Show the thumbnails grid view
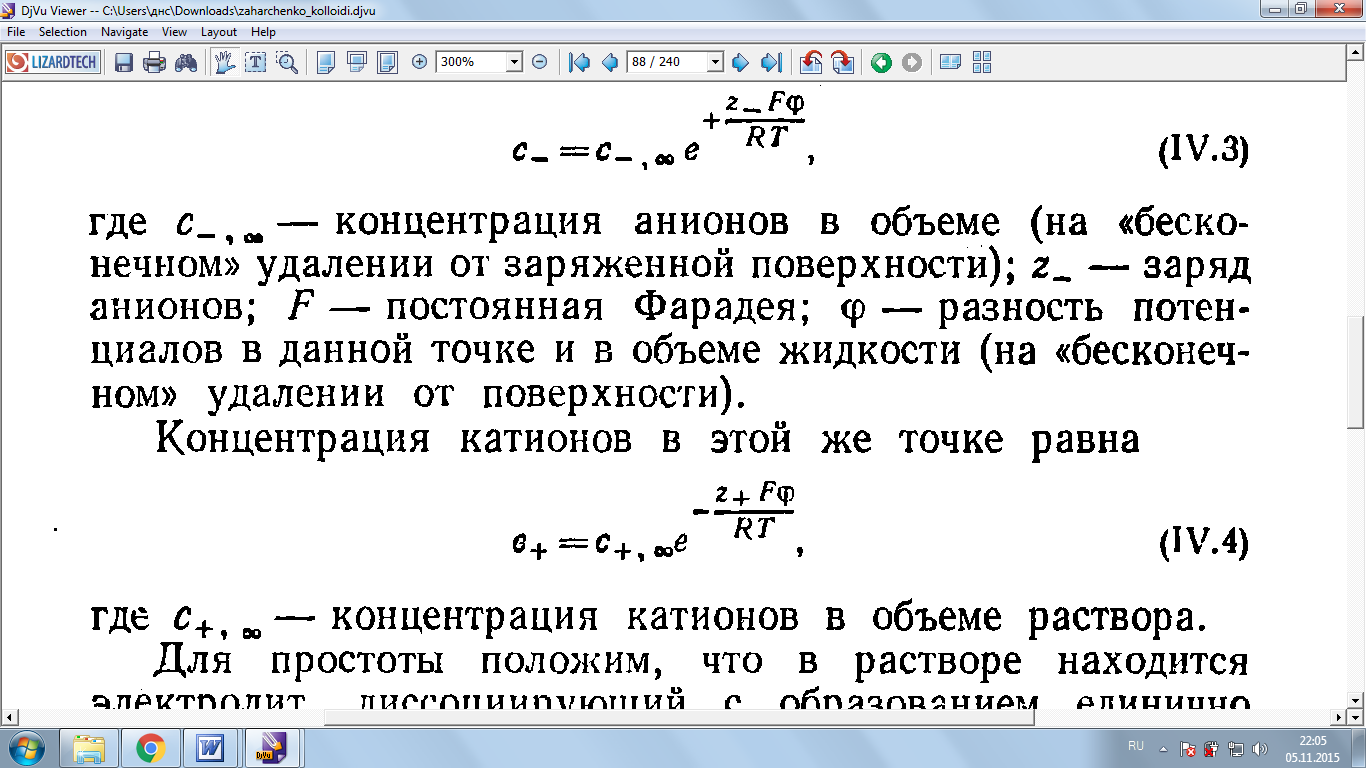The height and width of the screenshot is (768, 1366). 981,62
